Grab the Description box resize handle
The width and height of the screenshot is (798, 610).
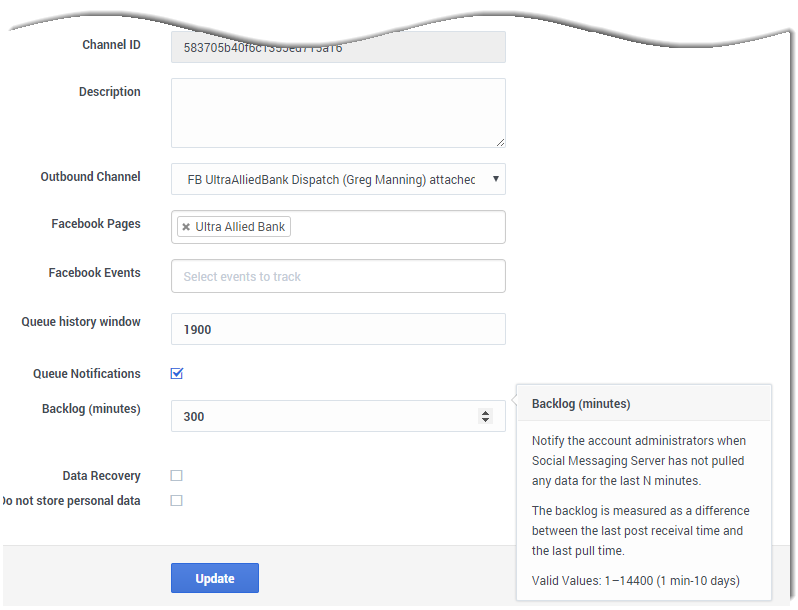coord(499,142)
